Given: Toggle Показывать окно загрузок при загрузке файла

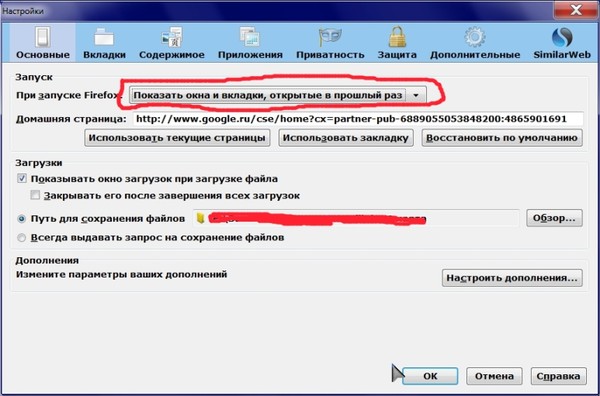Looking at the screenshot, I should [22, 179].
